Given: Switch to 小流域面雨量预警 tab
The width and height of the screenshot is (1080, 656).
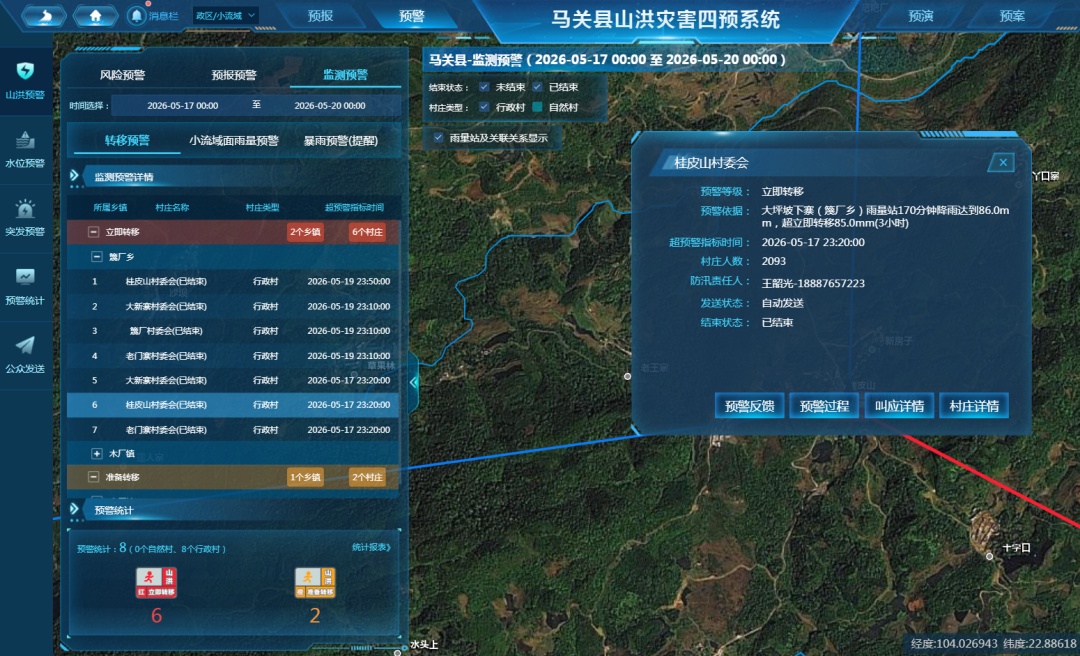Looking at the screenshot, I should (x=234, y=141).
